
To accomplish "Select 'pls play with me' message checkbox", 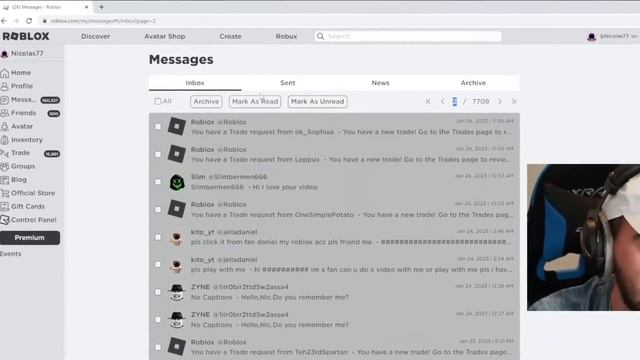I will 158,264.
